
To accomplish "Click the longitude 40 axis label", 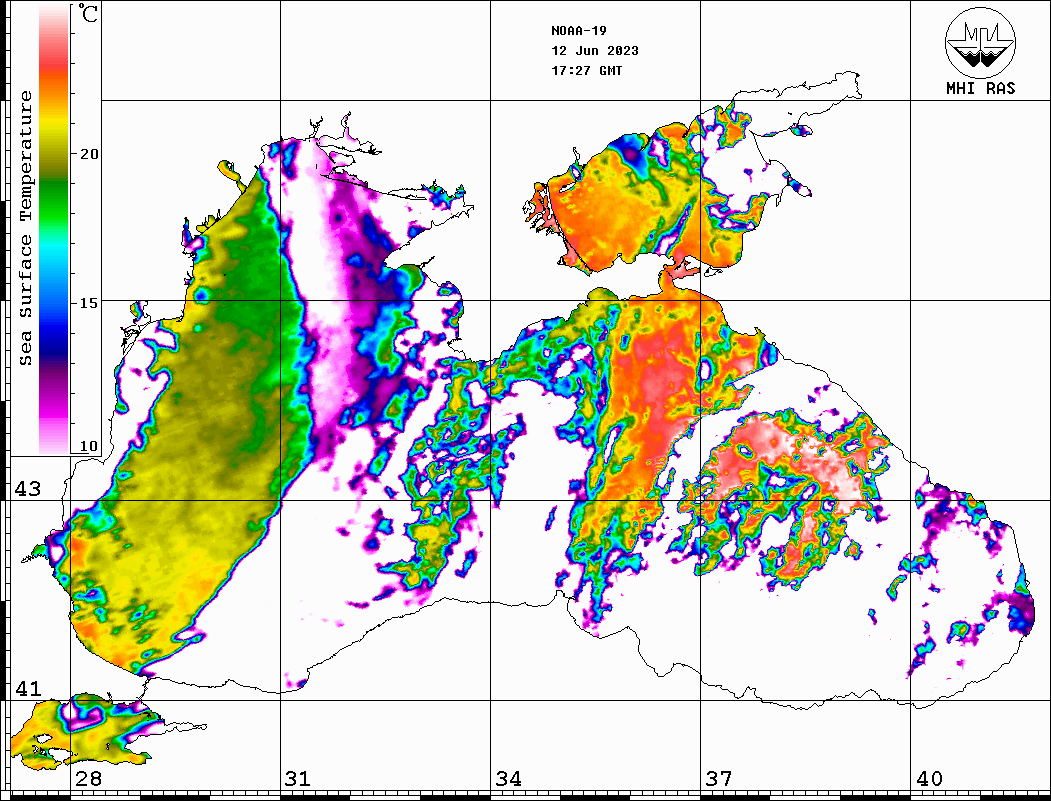I will [x=929, y=779].
